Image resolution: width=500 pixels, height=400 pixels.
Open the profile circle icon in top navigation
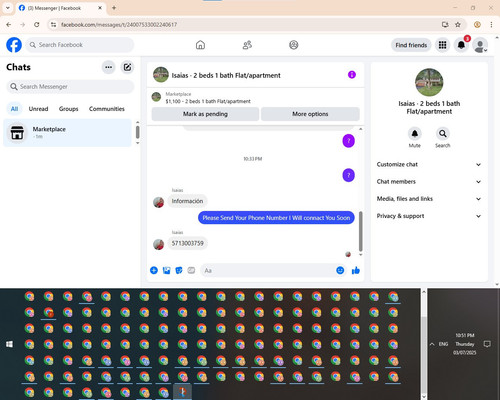click(x=294, y=45)
